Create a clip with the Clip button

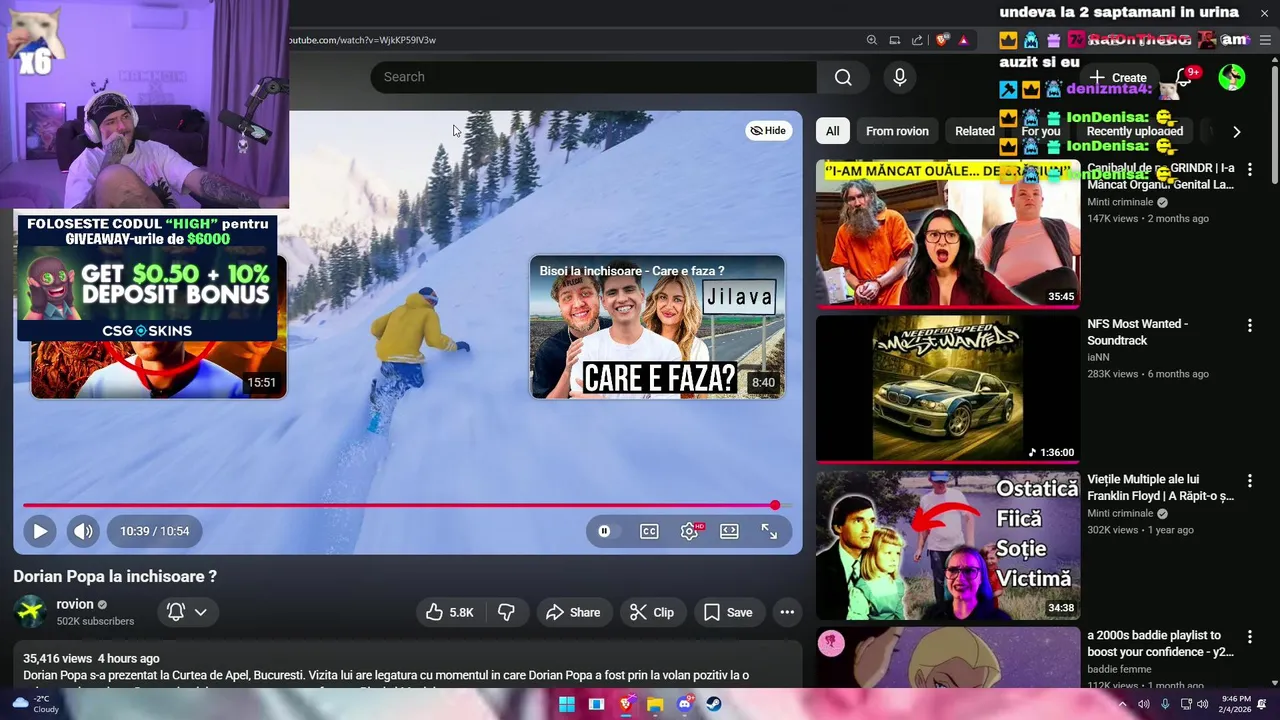coord(652,612)
